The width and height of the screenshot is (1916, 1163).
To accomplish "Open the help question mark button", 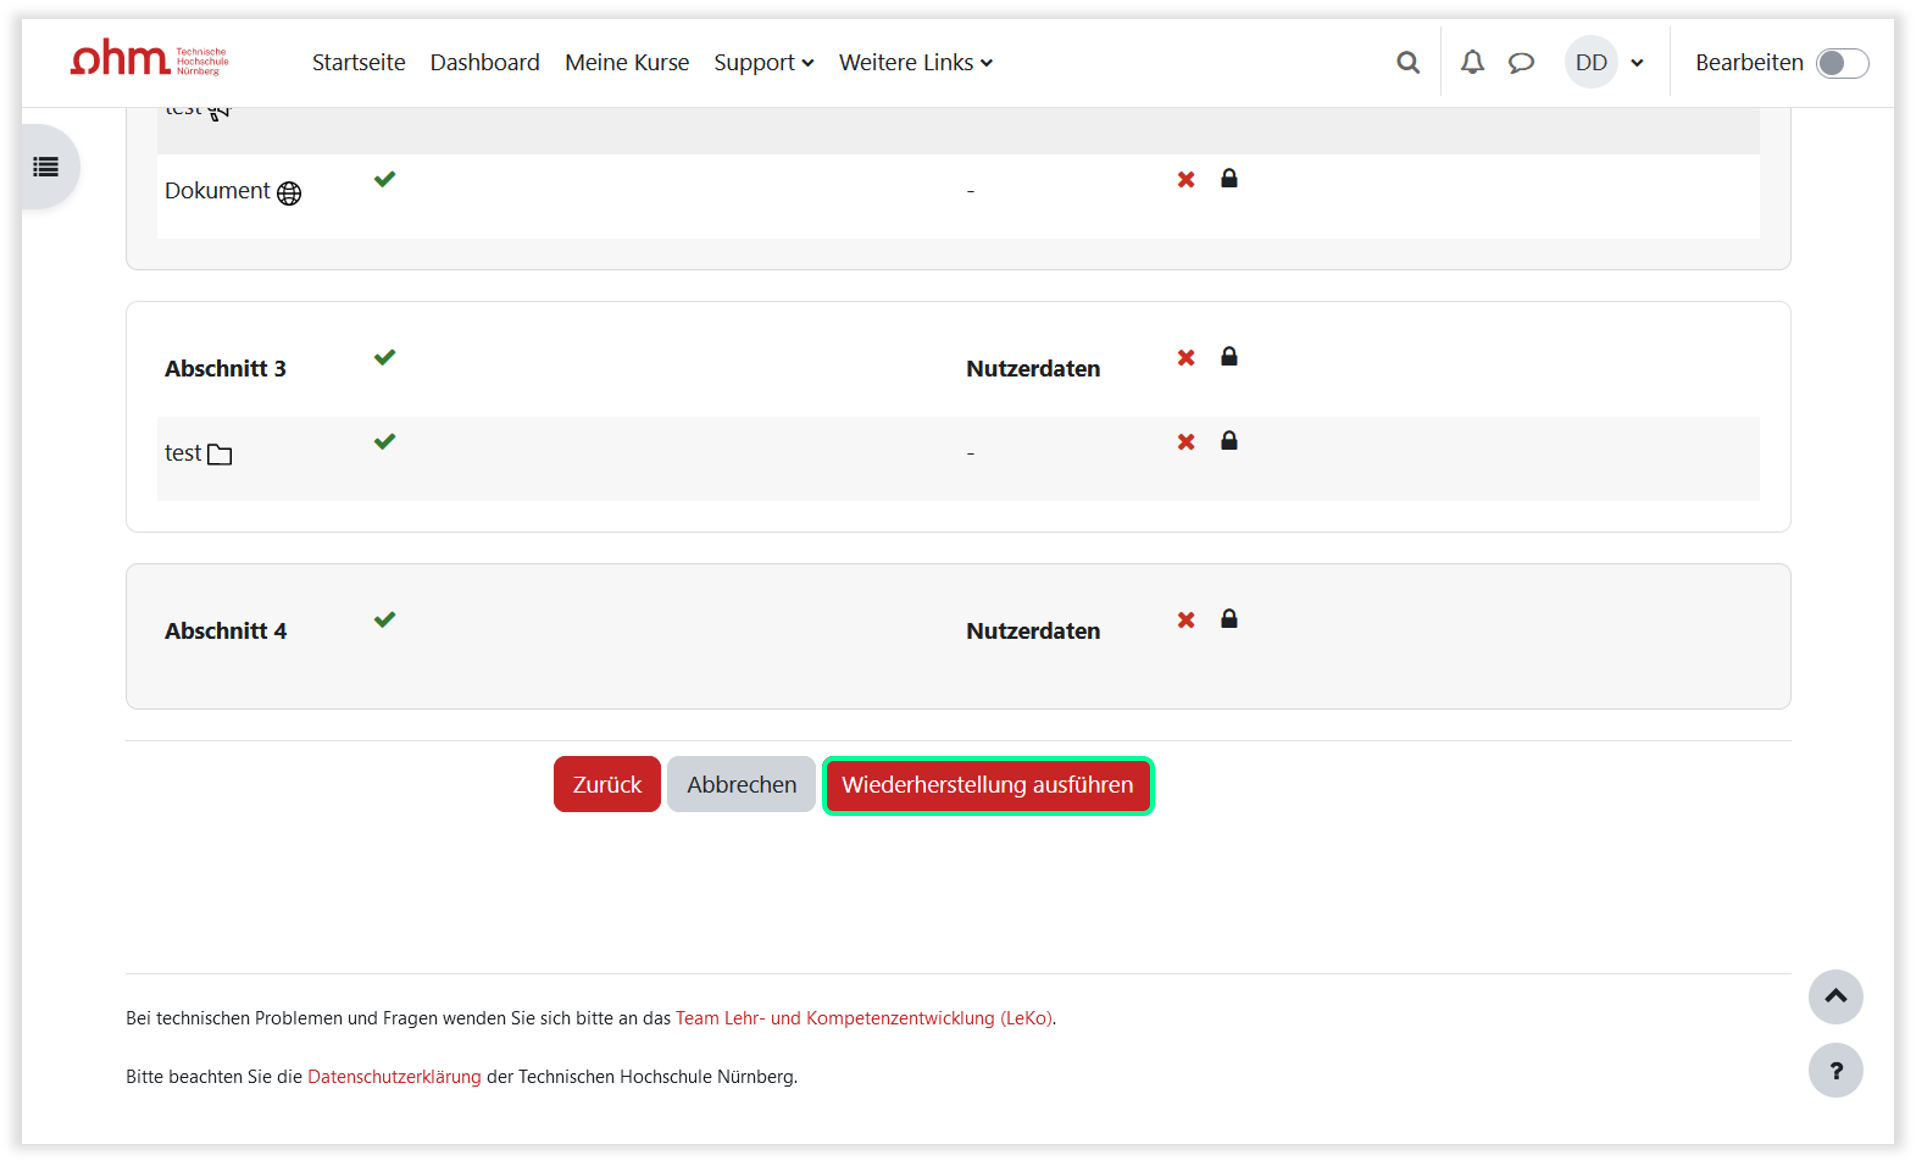I will (x=1834, y=1070).
